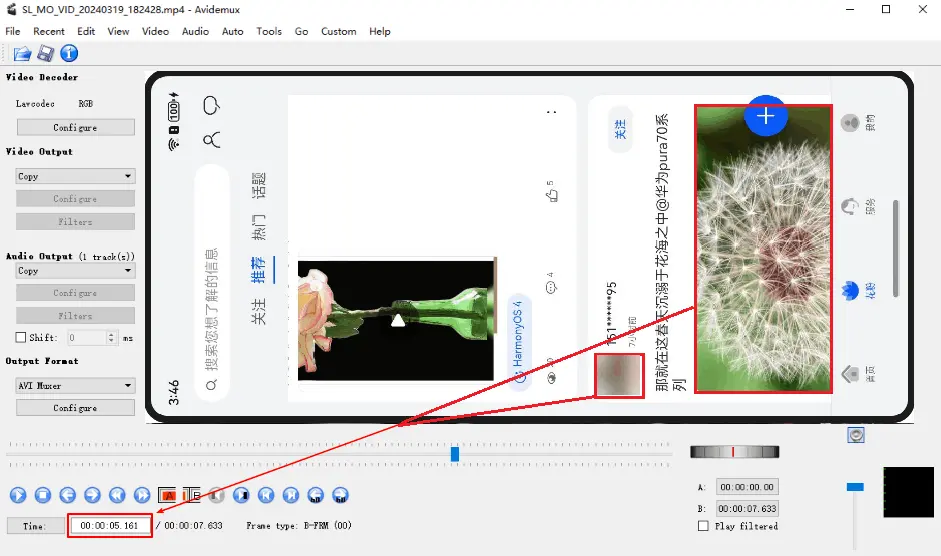941x556 pixels.
Task: Stop playback with the Stop button
Action: (43, 495)
